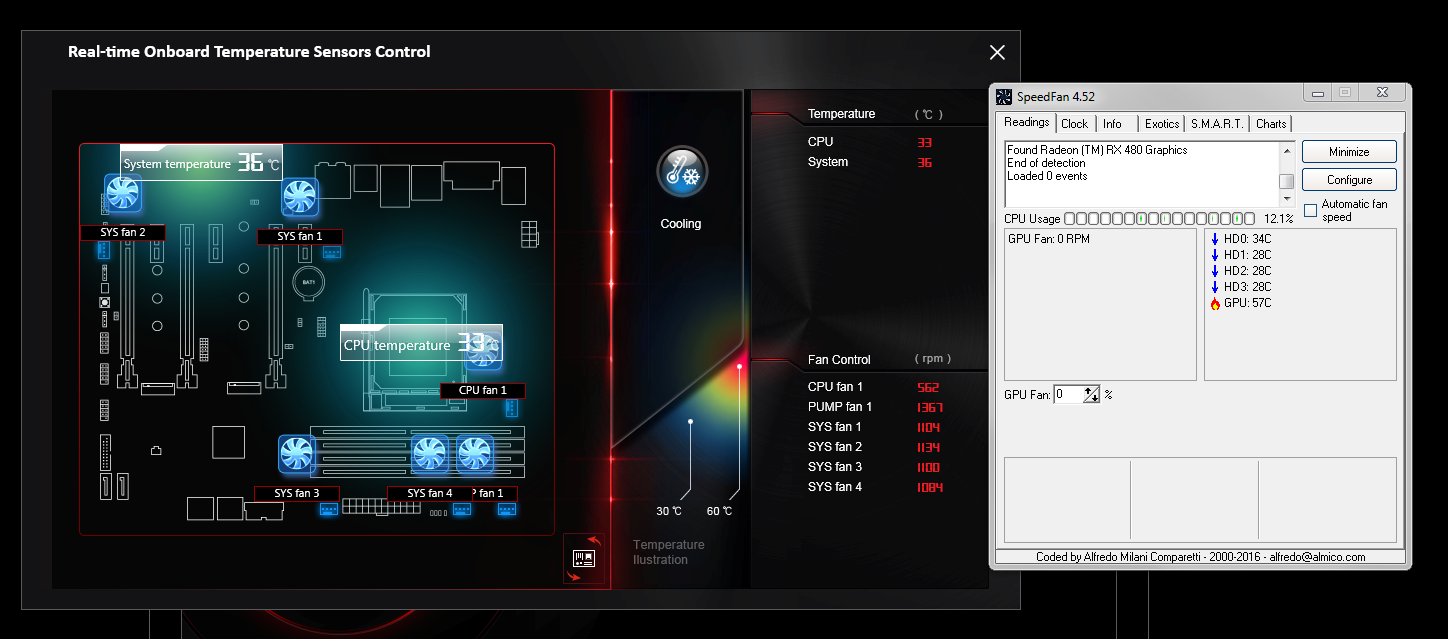Click the CPU temperature 33 ℃ overlay

click(x=421, y=343)
